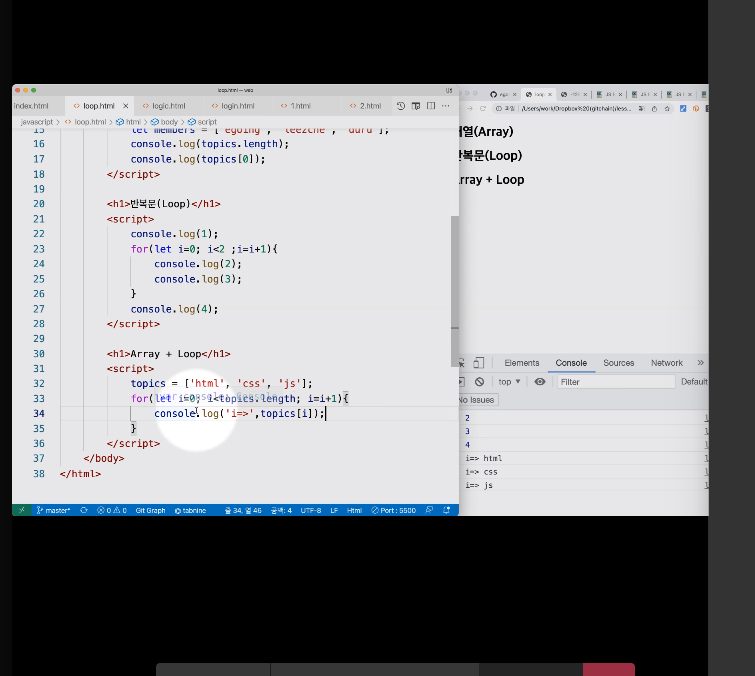
Task: Click the share icon in address bar
Action: (654, 109)
